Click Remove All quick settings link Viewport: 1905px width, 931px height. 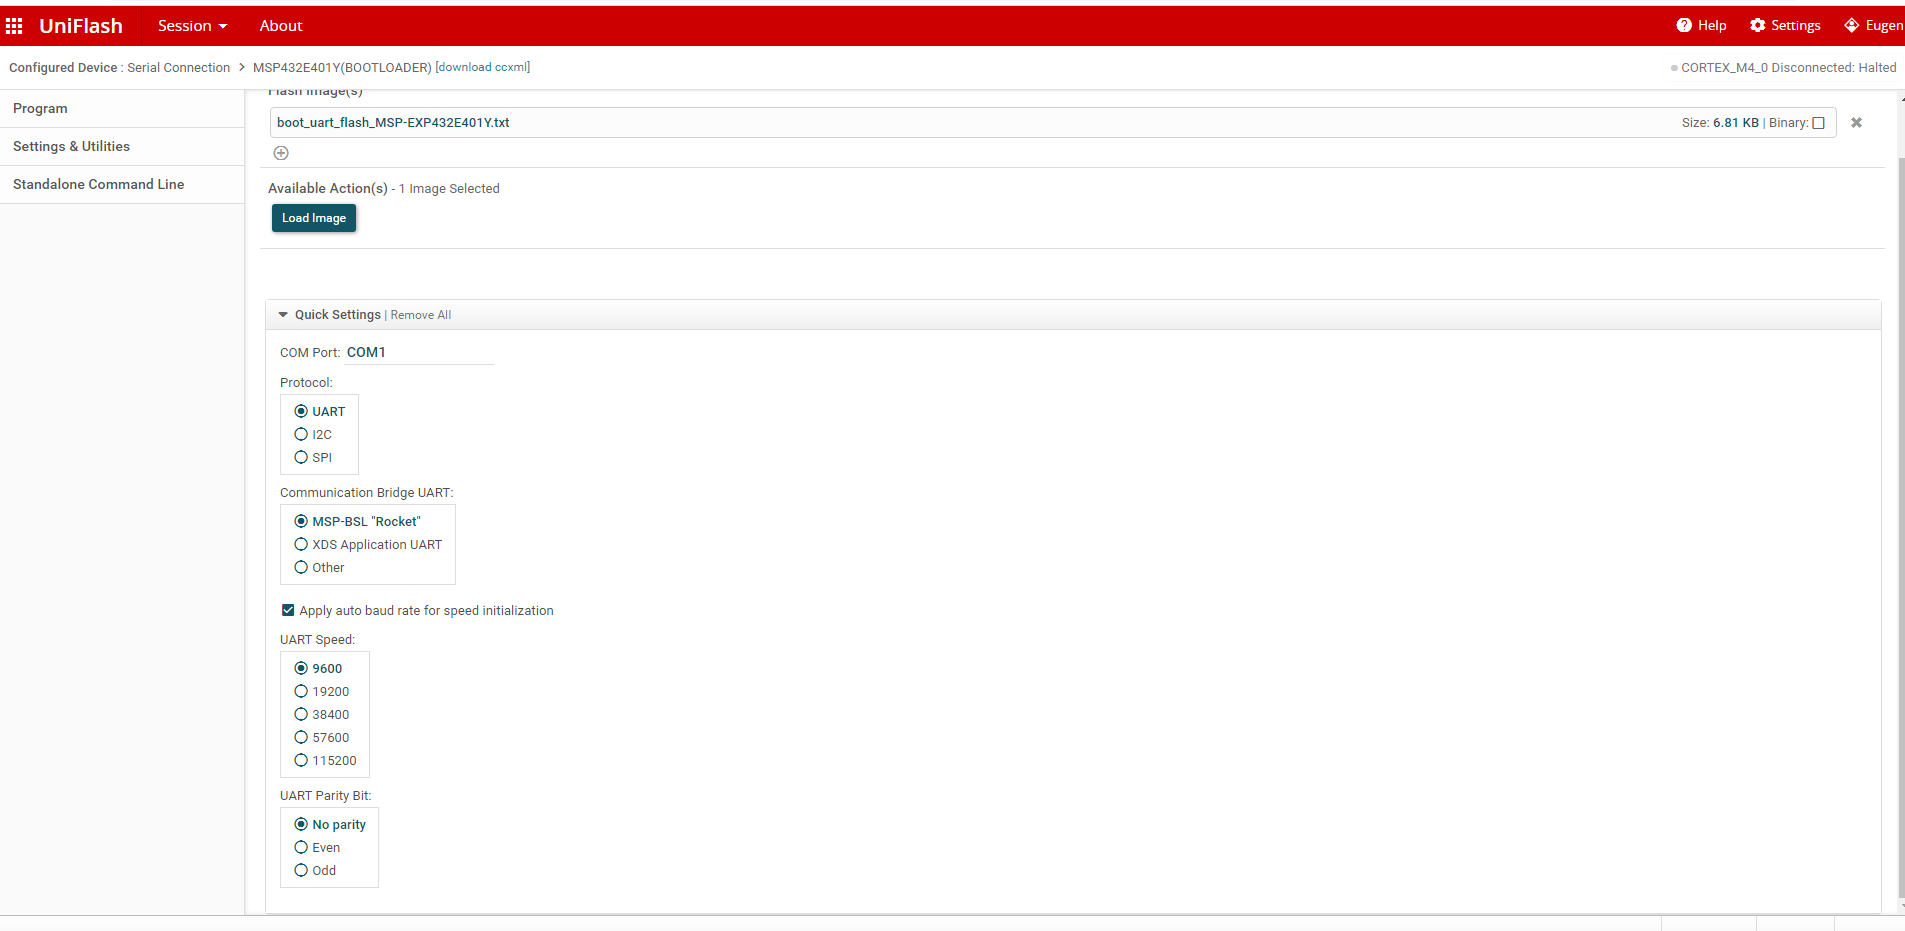pos(421,315)
